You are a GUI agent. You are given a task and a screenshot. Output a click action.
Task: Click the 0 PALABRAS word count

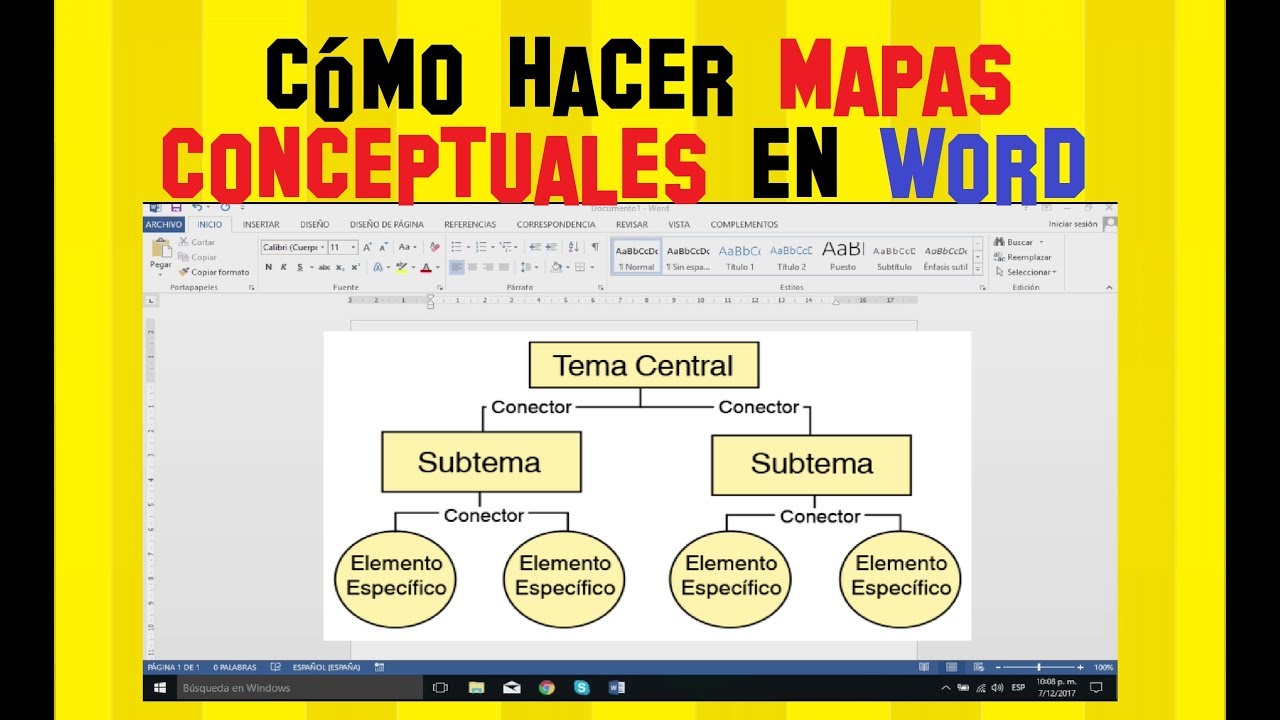(235, 667)
